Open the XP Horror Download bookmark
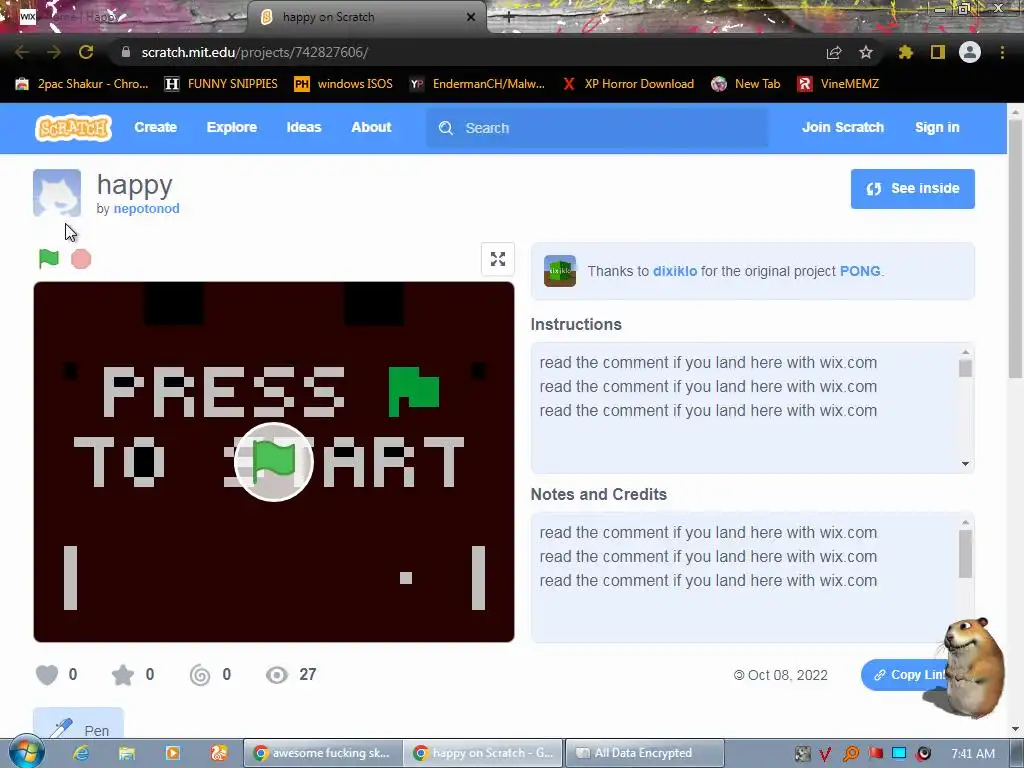This screenshot has width=1024, height=768. click(628, 84)
